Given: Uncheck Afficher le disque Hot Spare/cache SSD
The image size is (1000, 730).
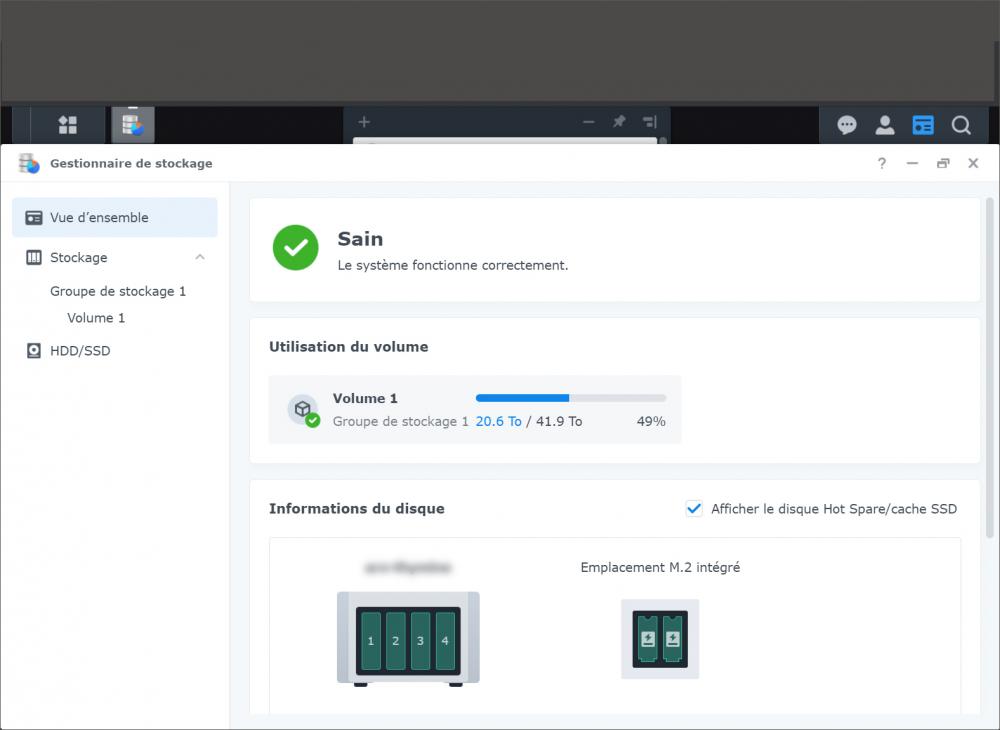Looking at the screenshot, I should pyautogui.click(x=694, y=509).
